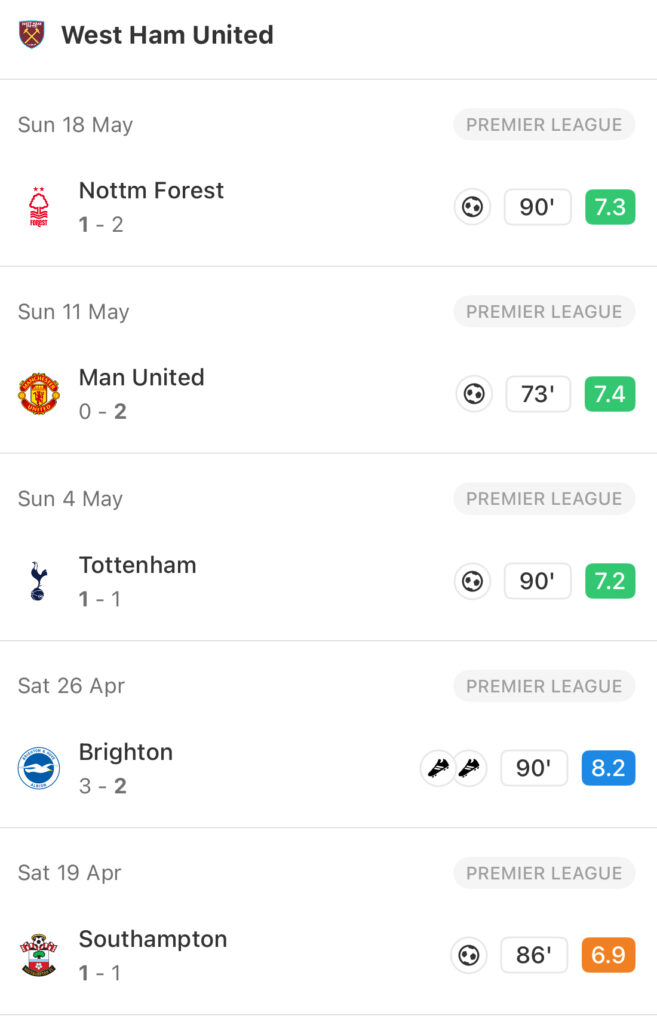Screen dimensions: 657x1024
Task: Click the Nottm Forest club crest
Action: 39,207
